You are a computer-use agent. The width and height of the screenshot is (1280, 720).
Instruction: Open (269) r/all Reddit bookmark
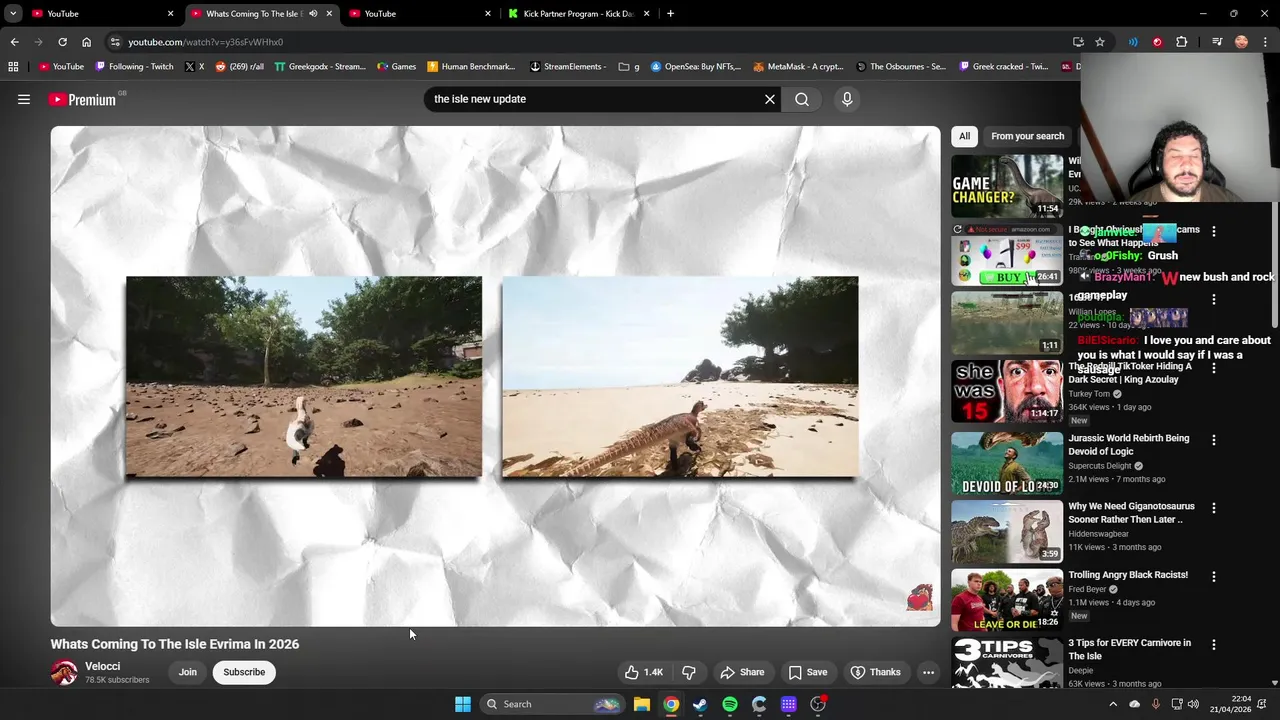240,67
